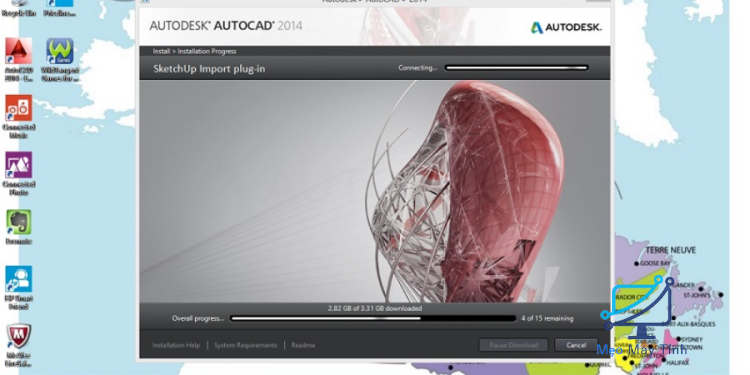750x375 pixels.
Task: Click the '4 of 15 remaining' text
Action: [547, 319]
